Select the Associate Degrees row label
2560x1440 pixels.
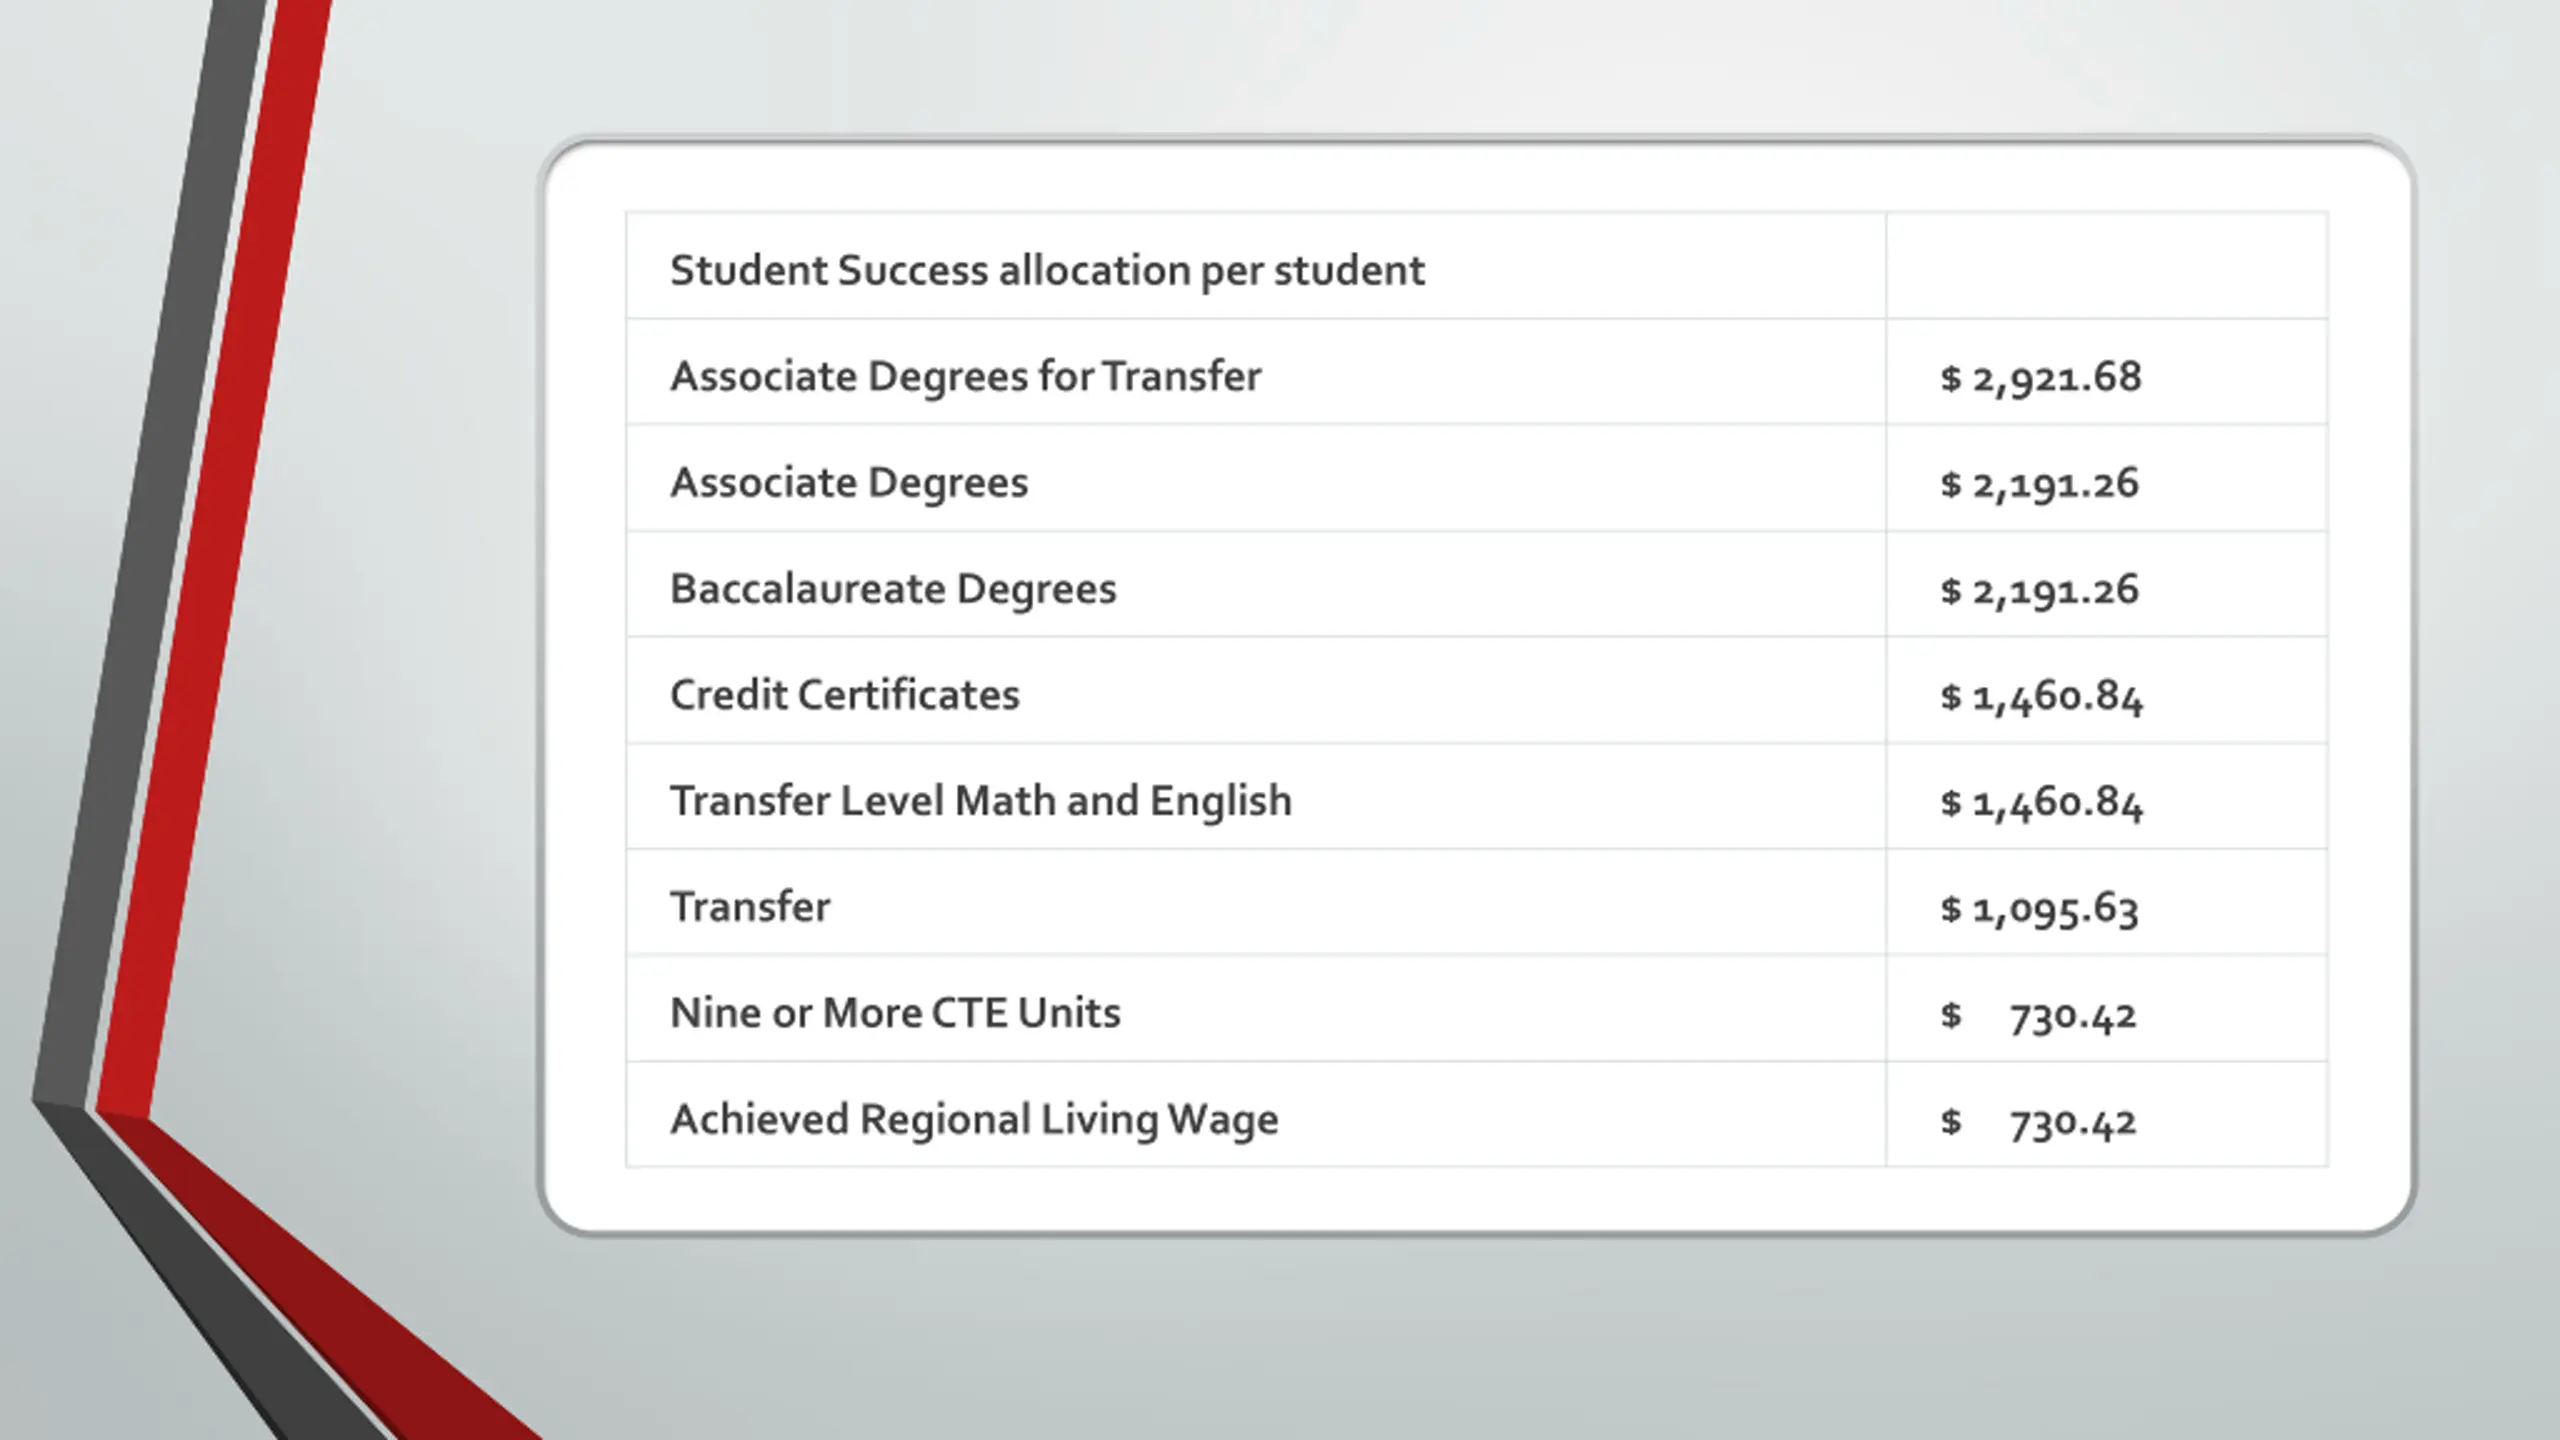pyautogui.click(x=849, y=482)
